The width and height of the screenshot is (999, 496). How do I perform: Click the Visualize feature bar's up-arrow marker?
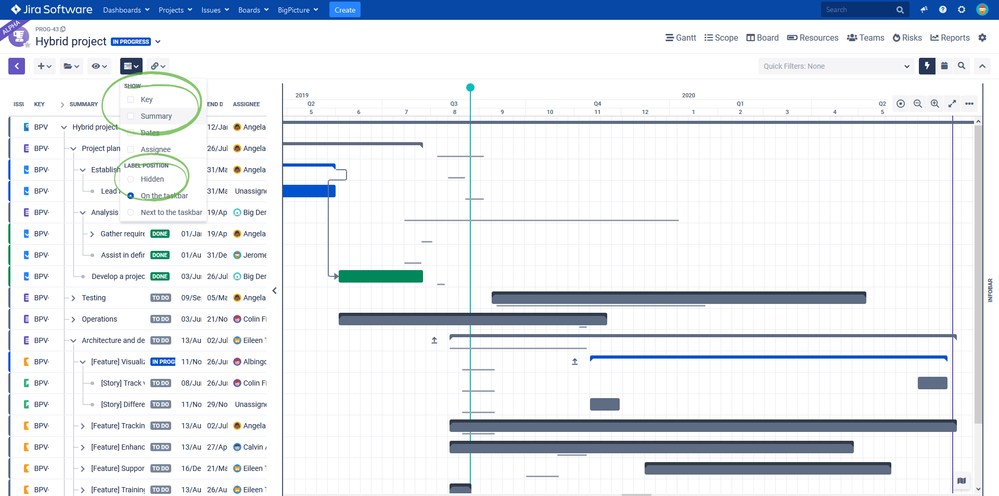pos(575,362)
